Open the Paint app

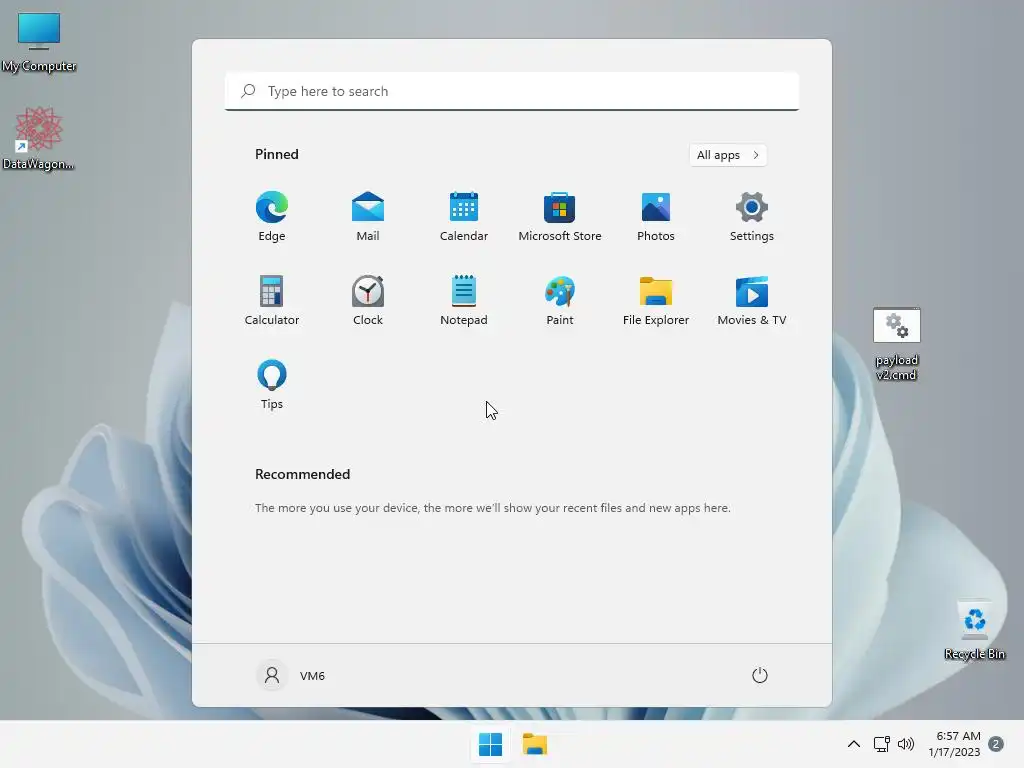coord(560,300)
